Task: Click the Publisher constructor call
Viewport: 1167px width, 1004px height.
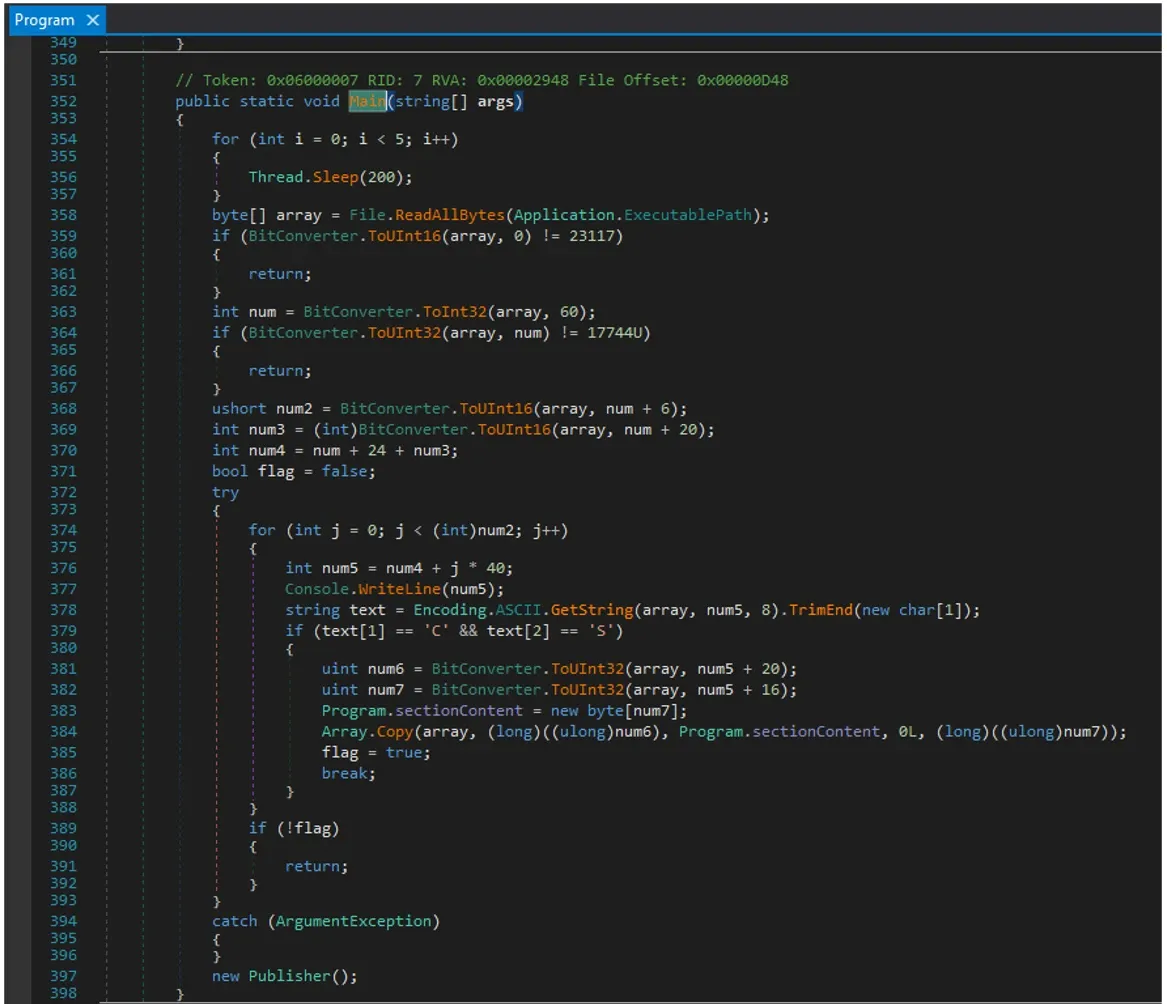Action: click(290, 976)
